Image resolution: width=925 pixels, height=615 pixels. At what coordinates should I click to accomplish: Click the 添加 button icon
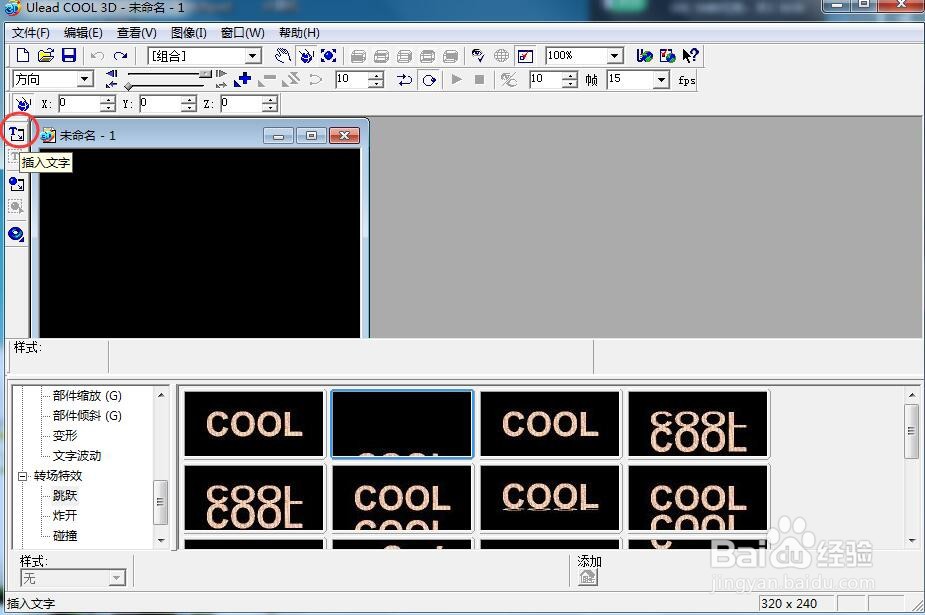pos(588,577)
